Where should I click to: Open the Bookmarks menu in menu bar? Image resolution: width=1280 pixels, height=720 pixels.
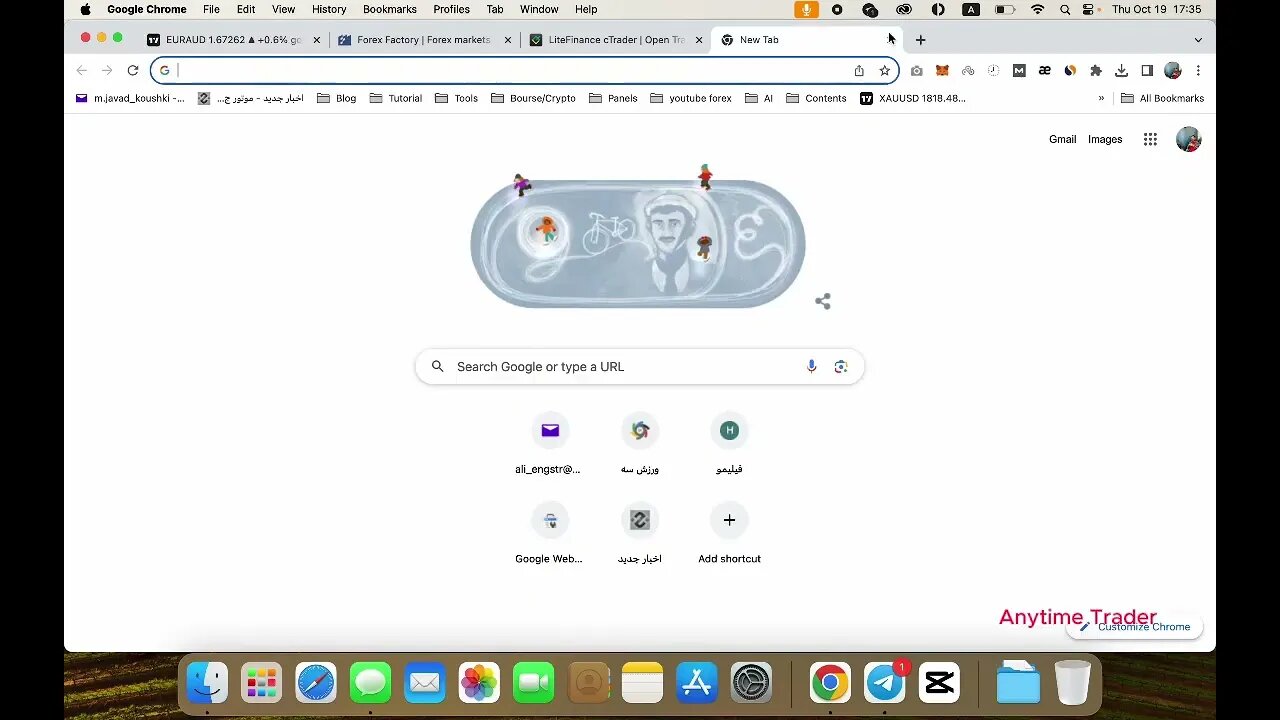click(389, 9)
